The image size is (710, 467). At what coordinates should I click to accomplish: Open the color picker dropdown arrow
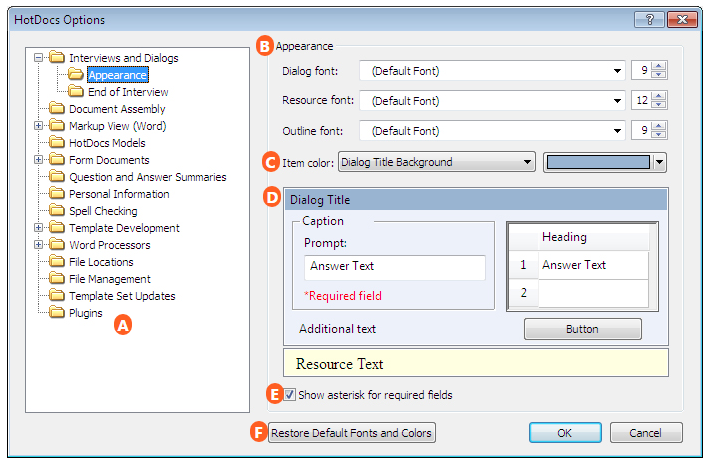click(659, 162)
